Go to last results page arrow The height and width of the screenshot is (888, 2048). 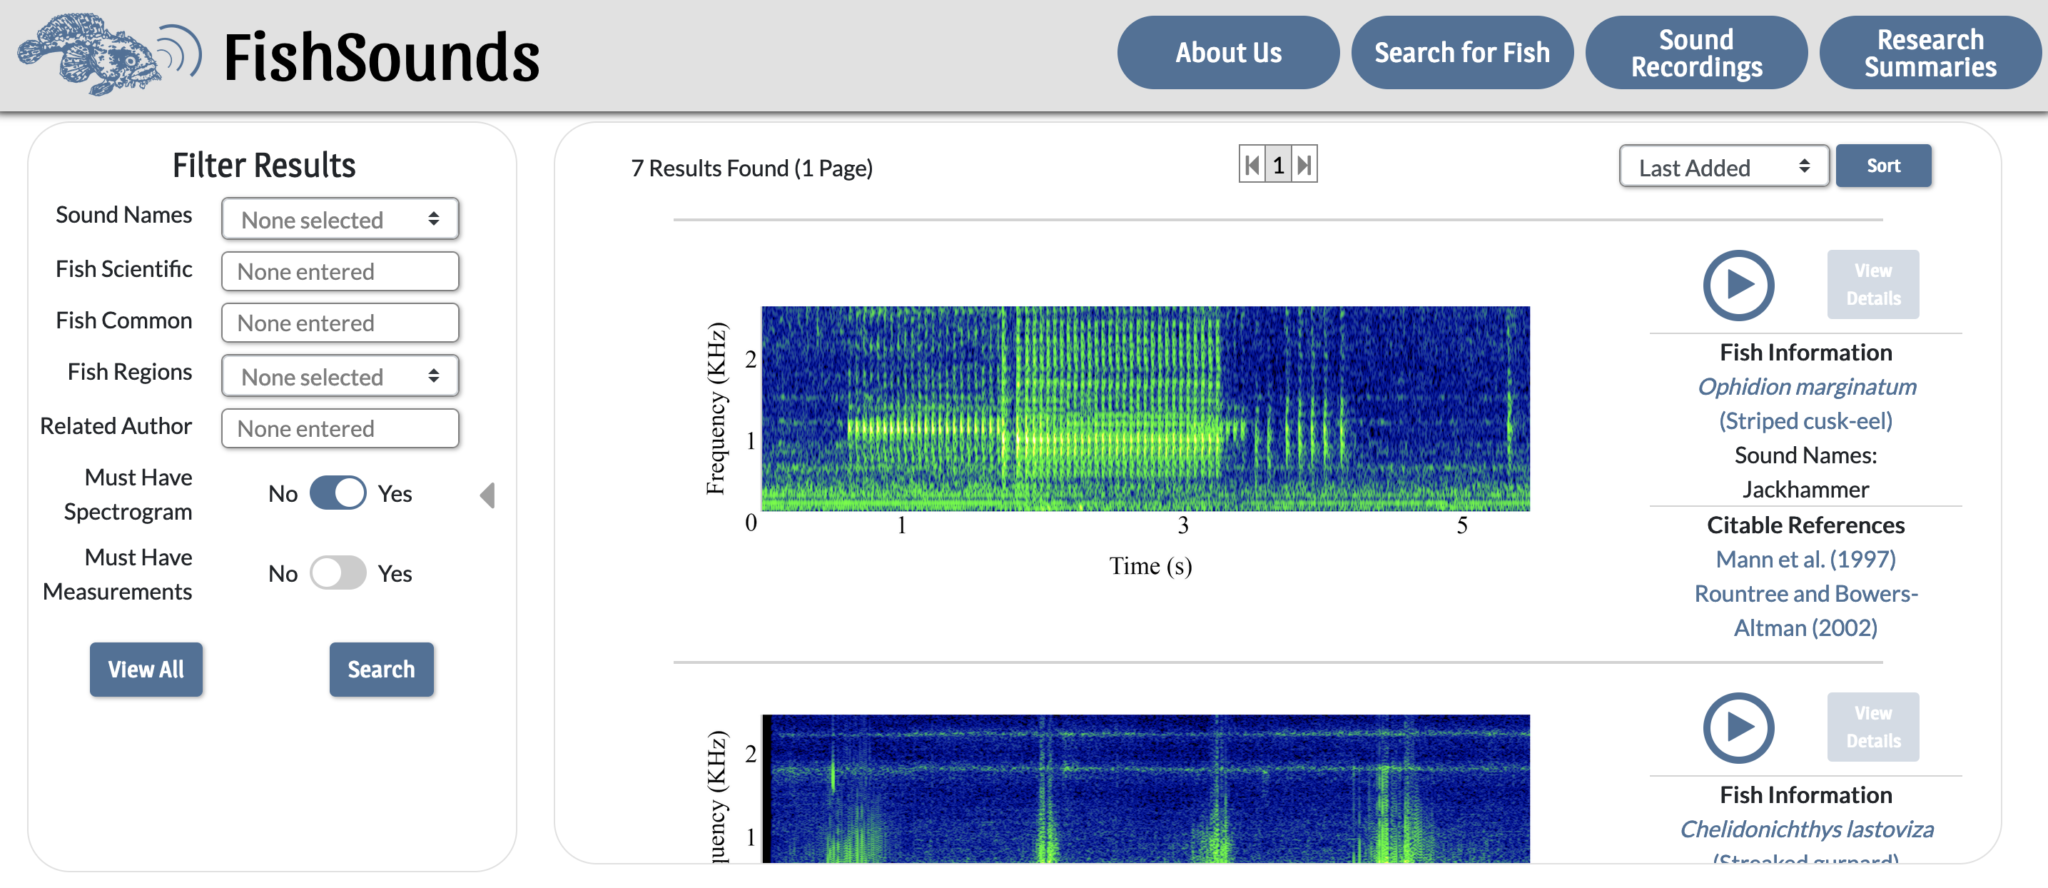(x=1304, y=165)
